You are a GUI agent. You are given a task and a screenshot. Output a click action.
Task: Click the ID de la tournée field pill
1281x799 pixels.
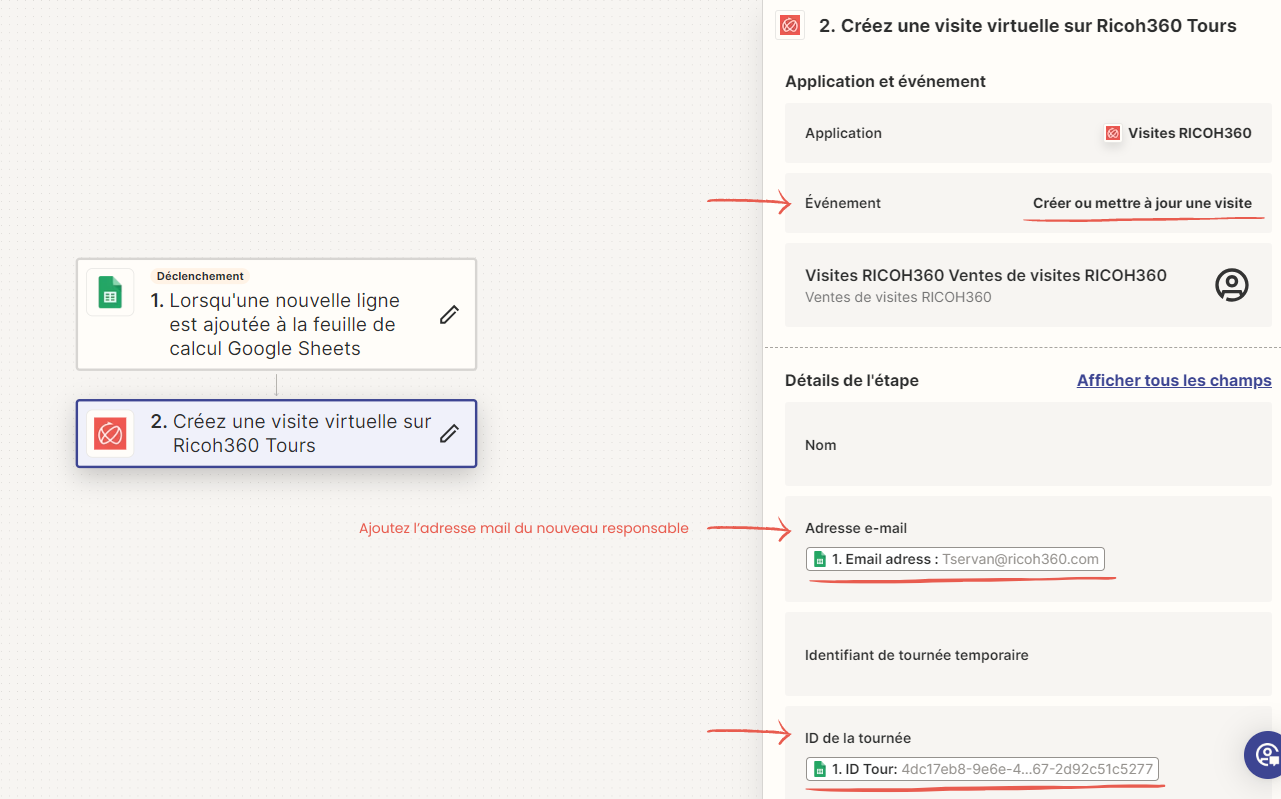(982, 769)
